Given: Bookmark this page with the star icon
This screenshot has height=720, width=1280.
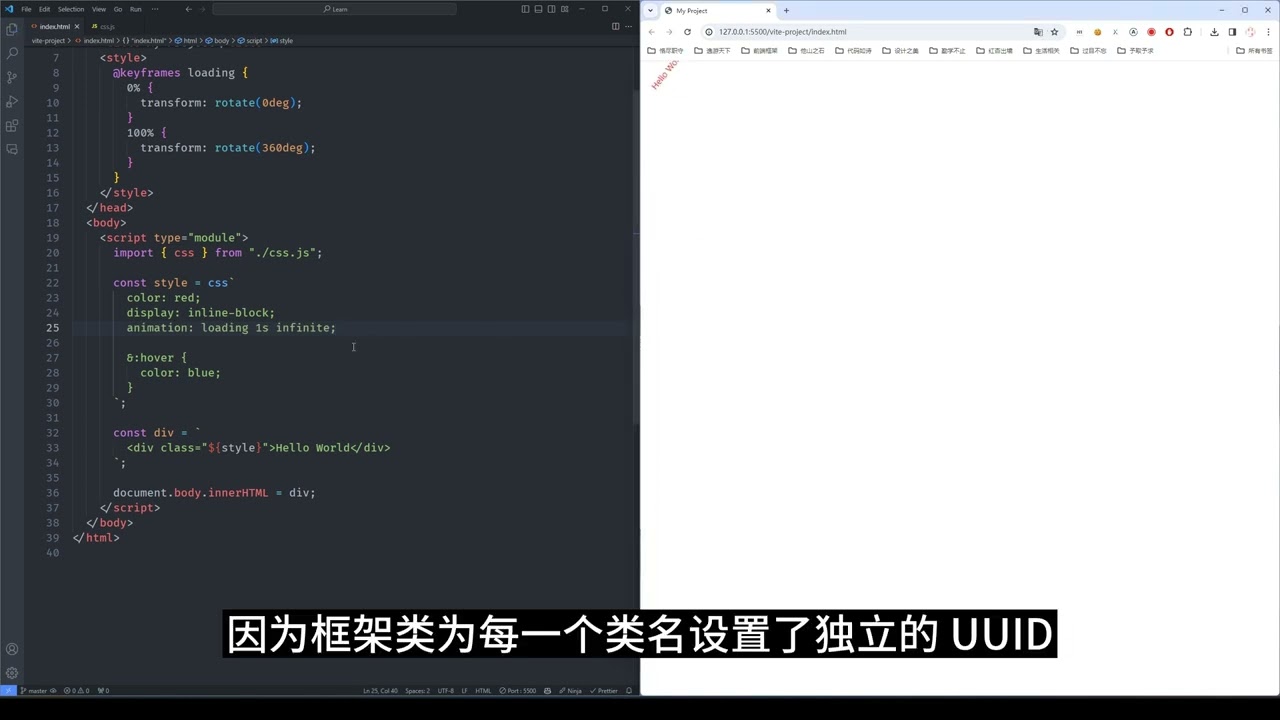Looking at the screenshot, I should point(1054,32).
